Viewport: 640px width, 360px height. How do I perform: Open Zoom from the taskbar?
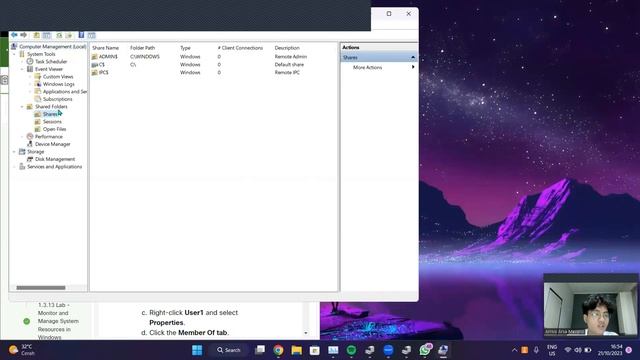pyautogui.click(x=388, y=350)
